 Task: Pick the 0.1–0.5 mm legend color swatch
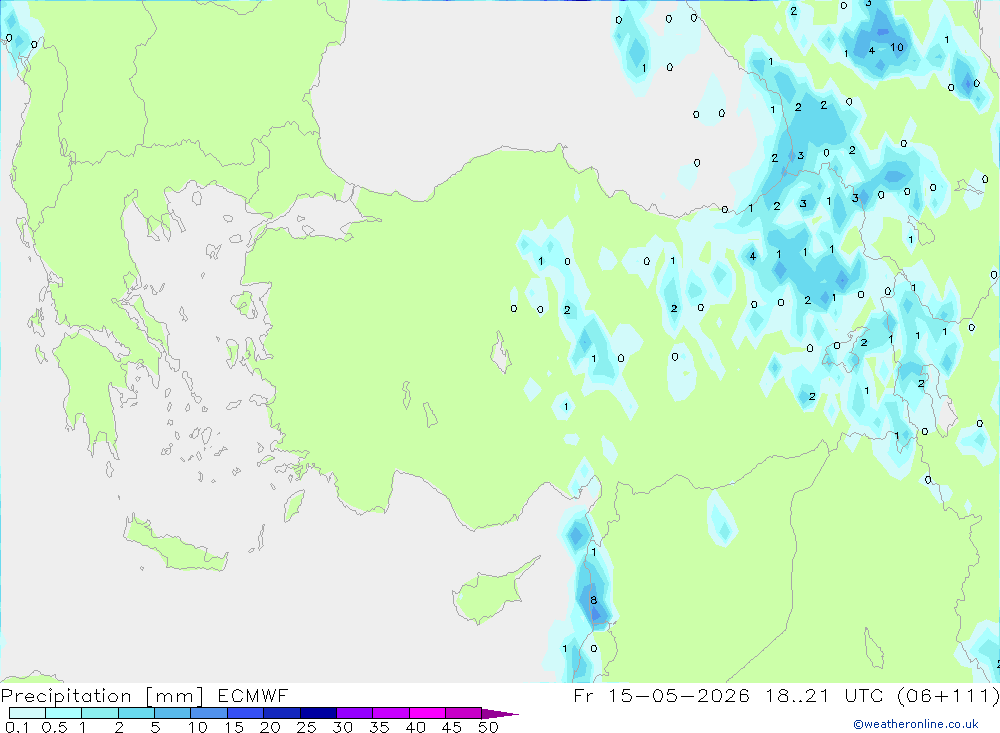click(27, 713)
